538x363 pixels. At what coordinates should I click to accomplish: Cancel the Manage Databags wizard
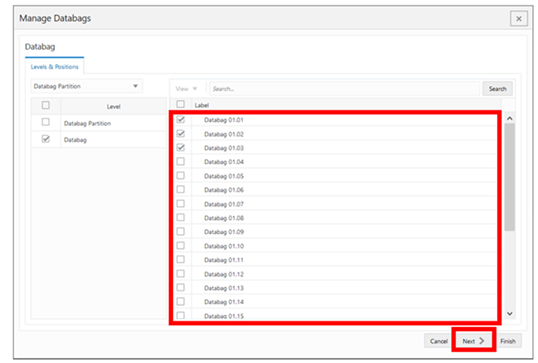tap(438, 341)
